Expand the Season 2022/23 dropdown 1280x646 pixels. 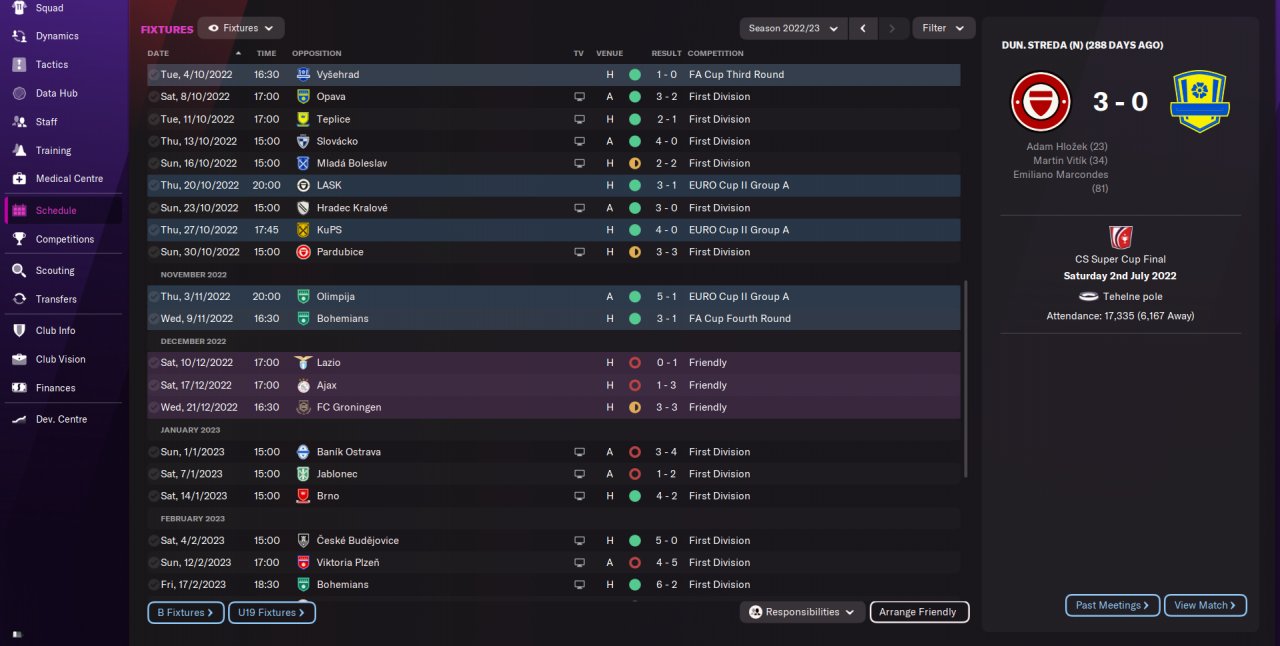793,28
